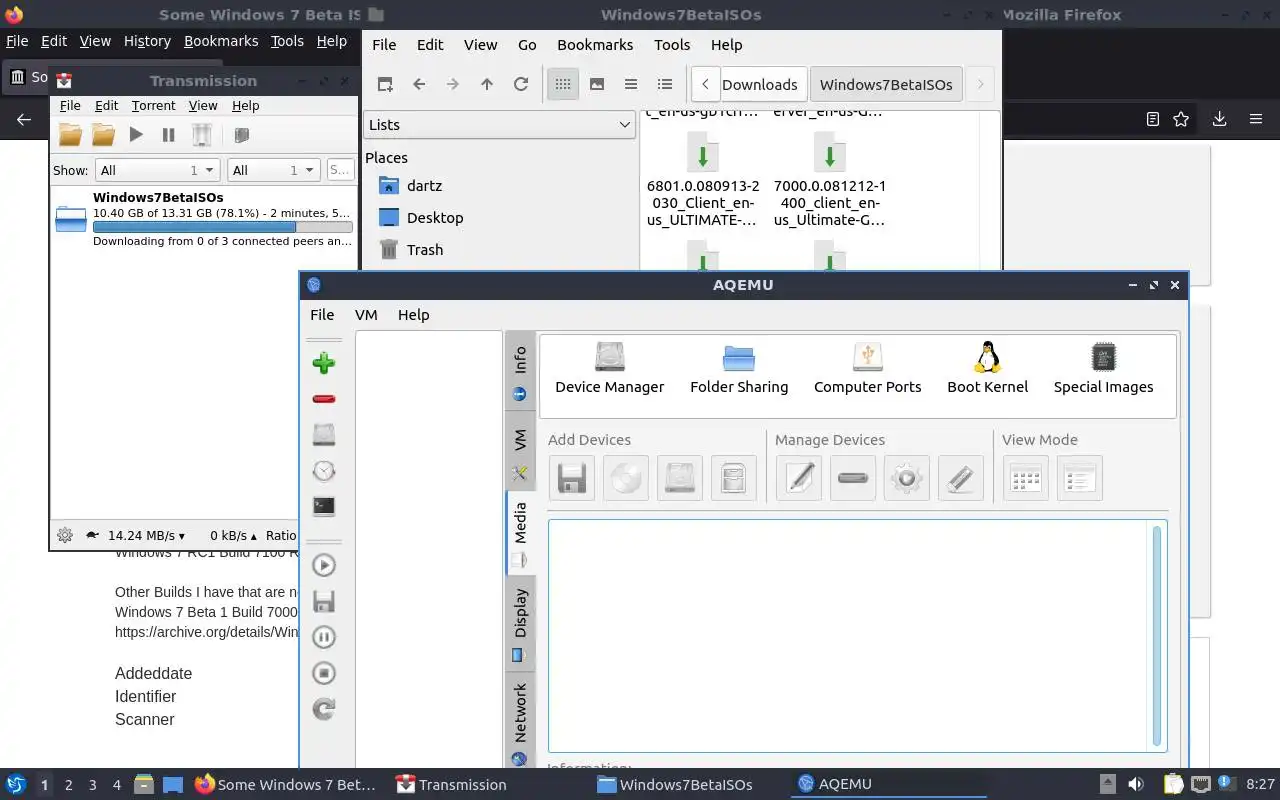The width and height of the screenshot is (1280, 800).
Task: Expand second All filter dropdown in Transmission
Action: click(273, 170)
